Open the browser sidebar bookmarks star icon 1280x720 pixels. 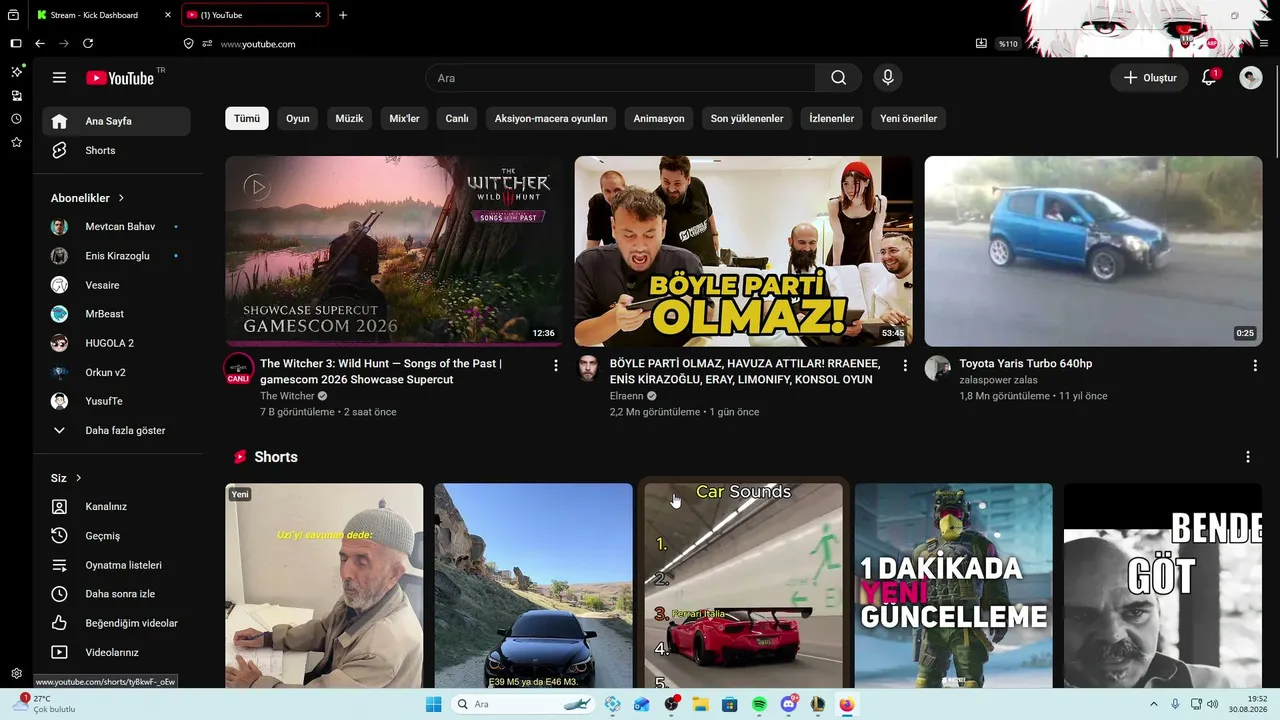(x=16, y=142)
